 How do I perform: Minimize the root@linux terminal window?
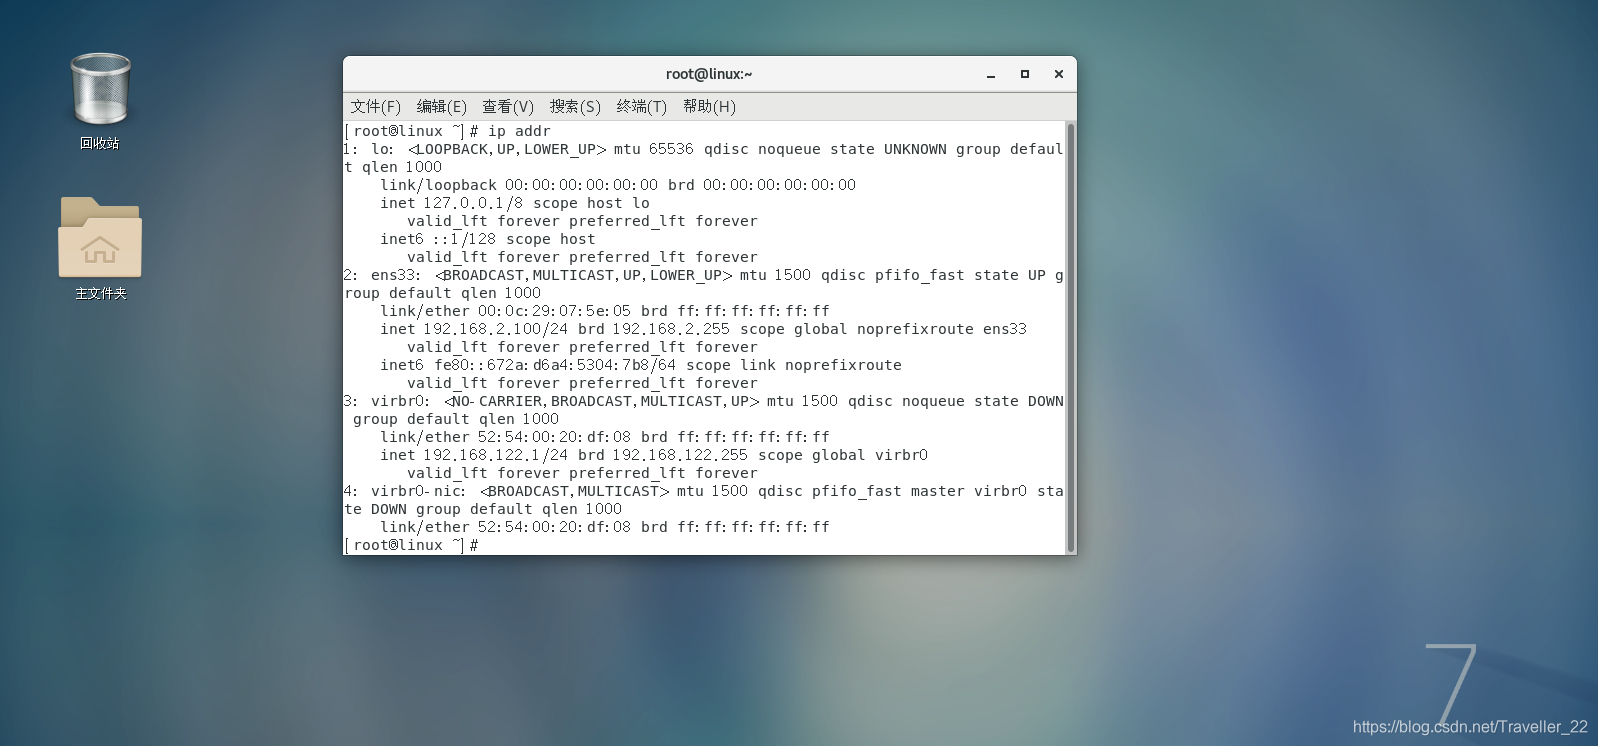pos(991,74)
